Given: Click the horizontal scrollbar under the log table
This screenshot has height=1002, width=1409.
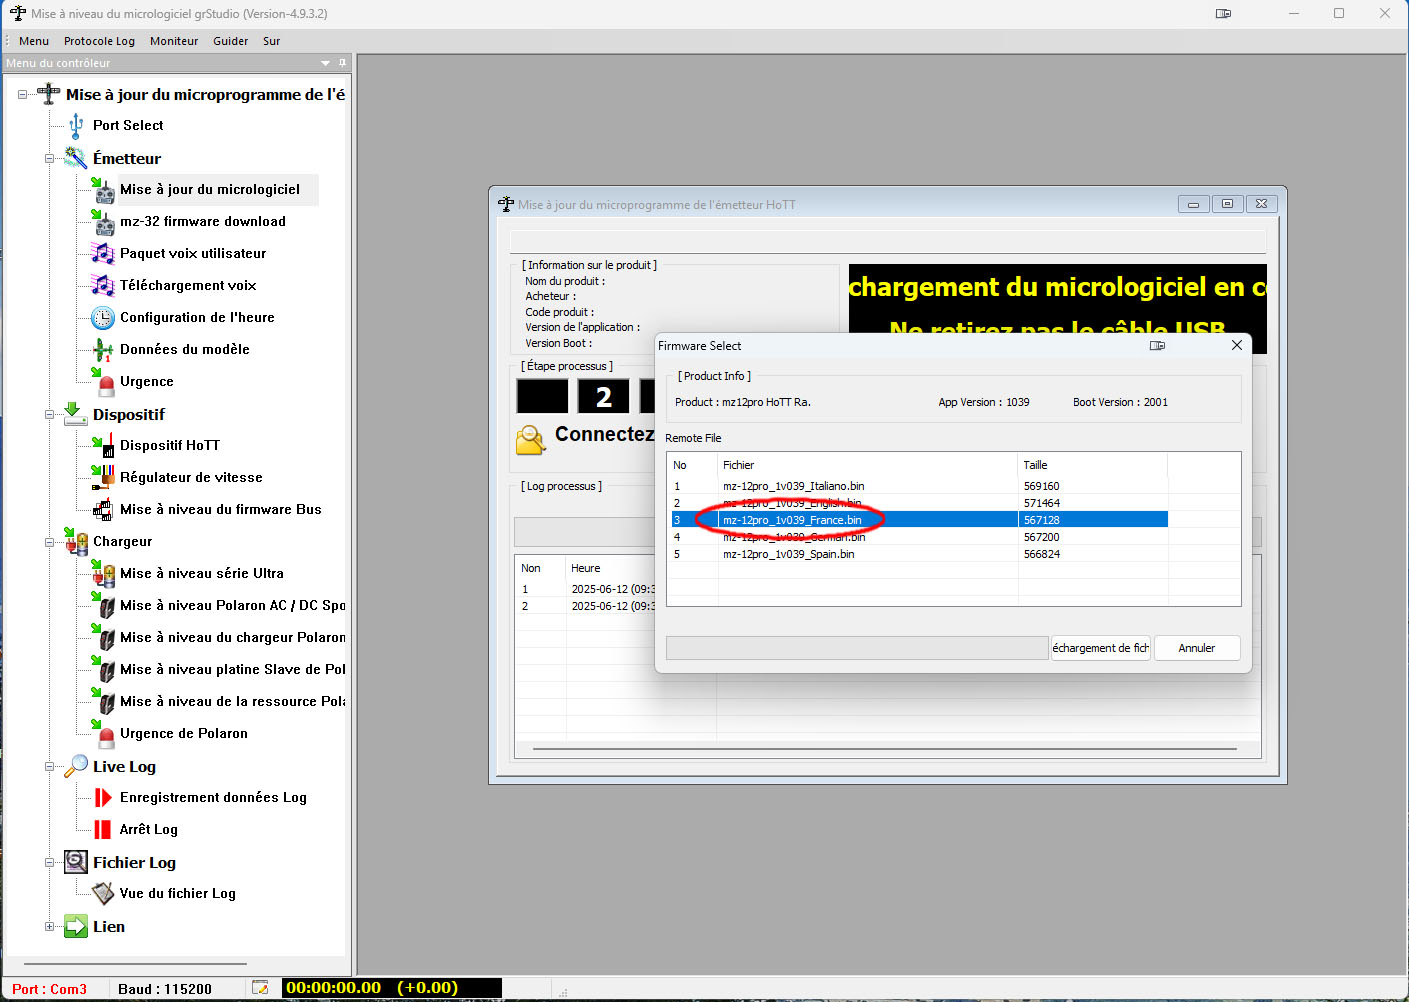Looking at the screenshot, I should [x=884, y=748].
